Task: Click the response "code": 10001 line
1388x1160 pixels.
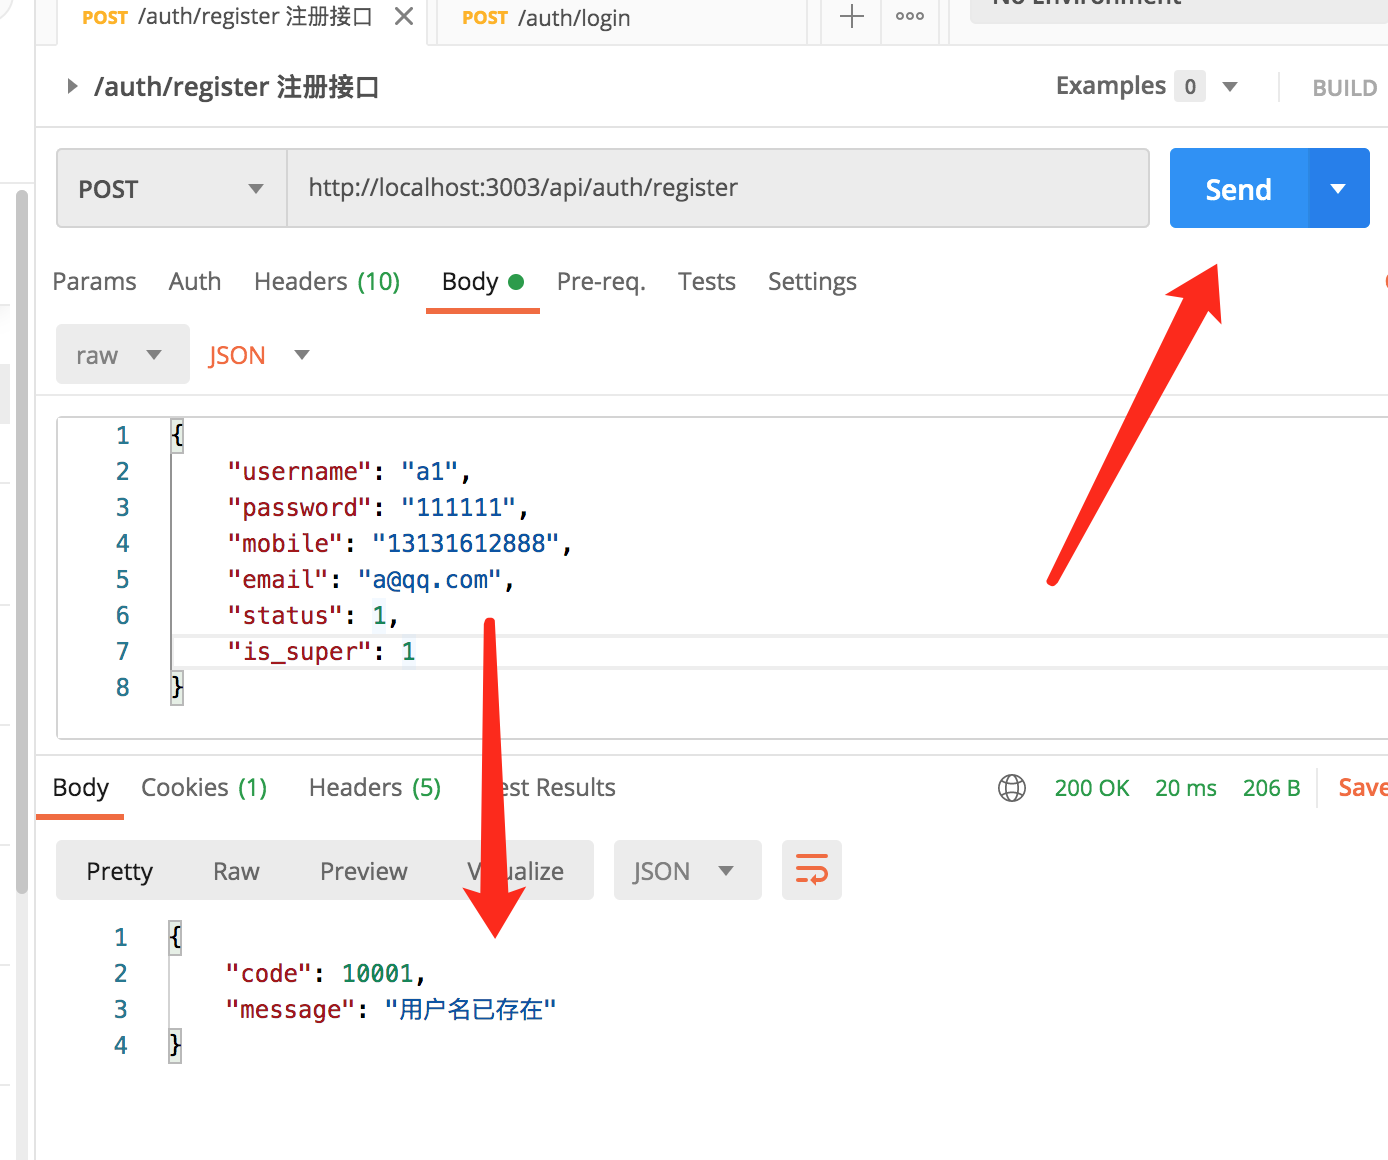Action: click(x=326, y=973)
